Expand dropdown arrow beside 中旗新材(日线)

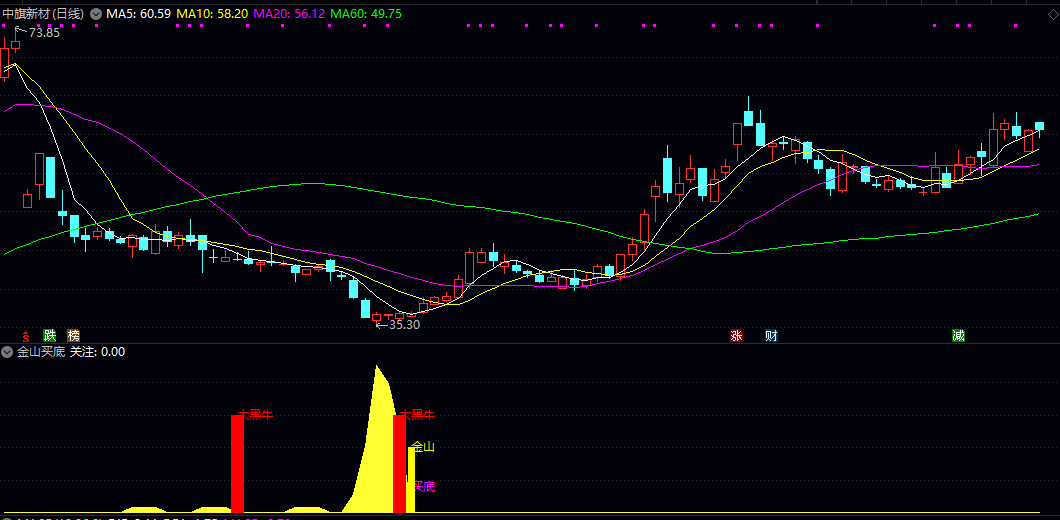[96, 14]
